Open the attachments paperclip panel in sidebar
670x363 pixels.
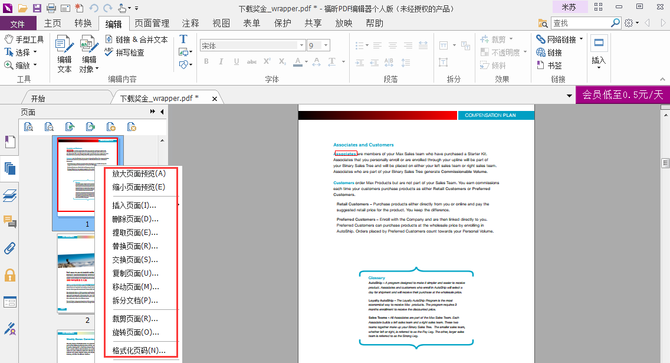(9, 248)
